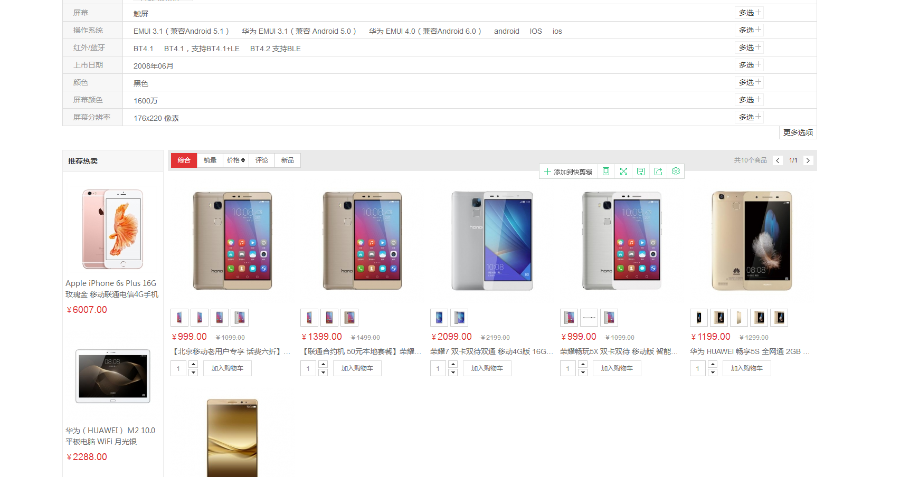Viewport: 900px width, 477px height.
Task: Expand more filter options link
Action: tap(798, 133)
